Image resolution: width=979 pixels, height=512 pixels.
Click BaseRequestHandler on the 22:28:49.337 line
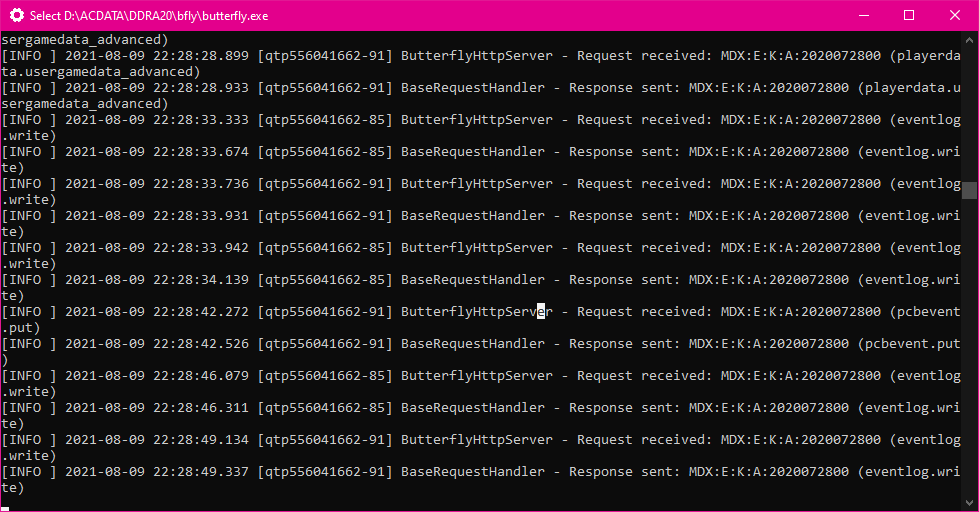(x=473, y=472)
